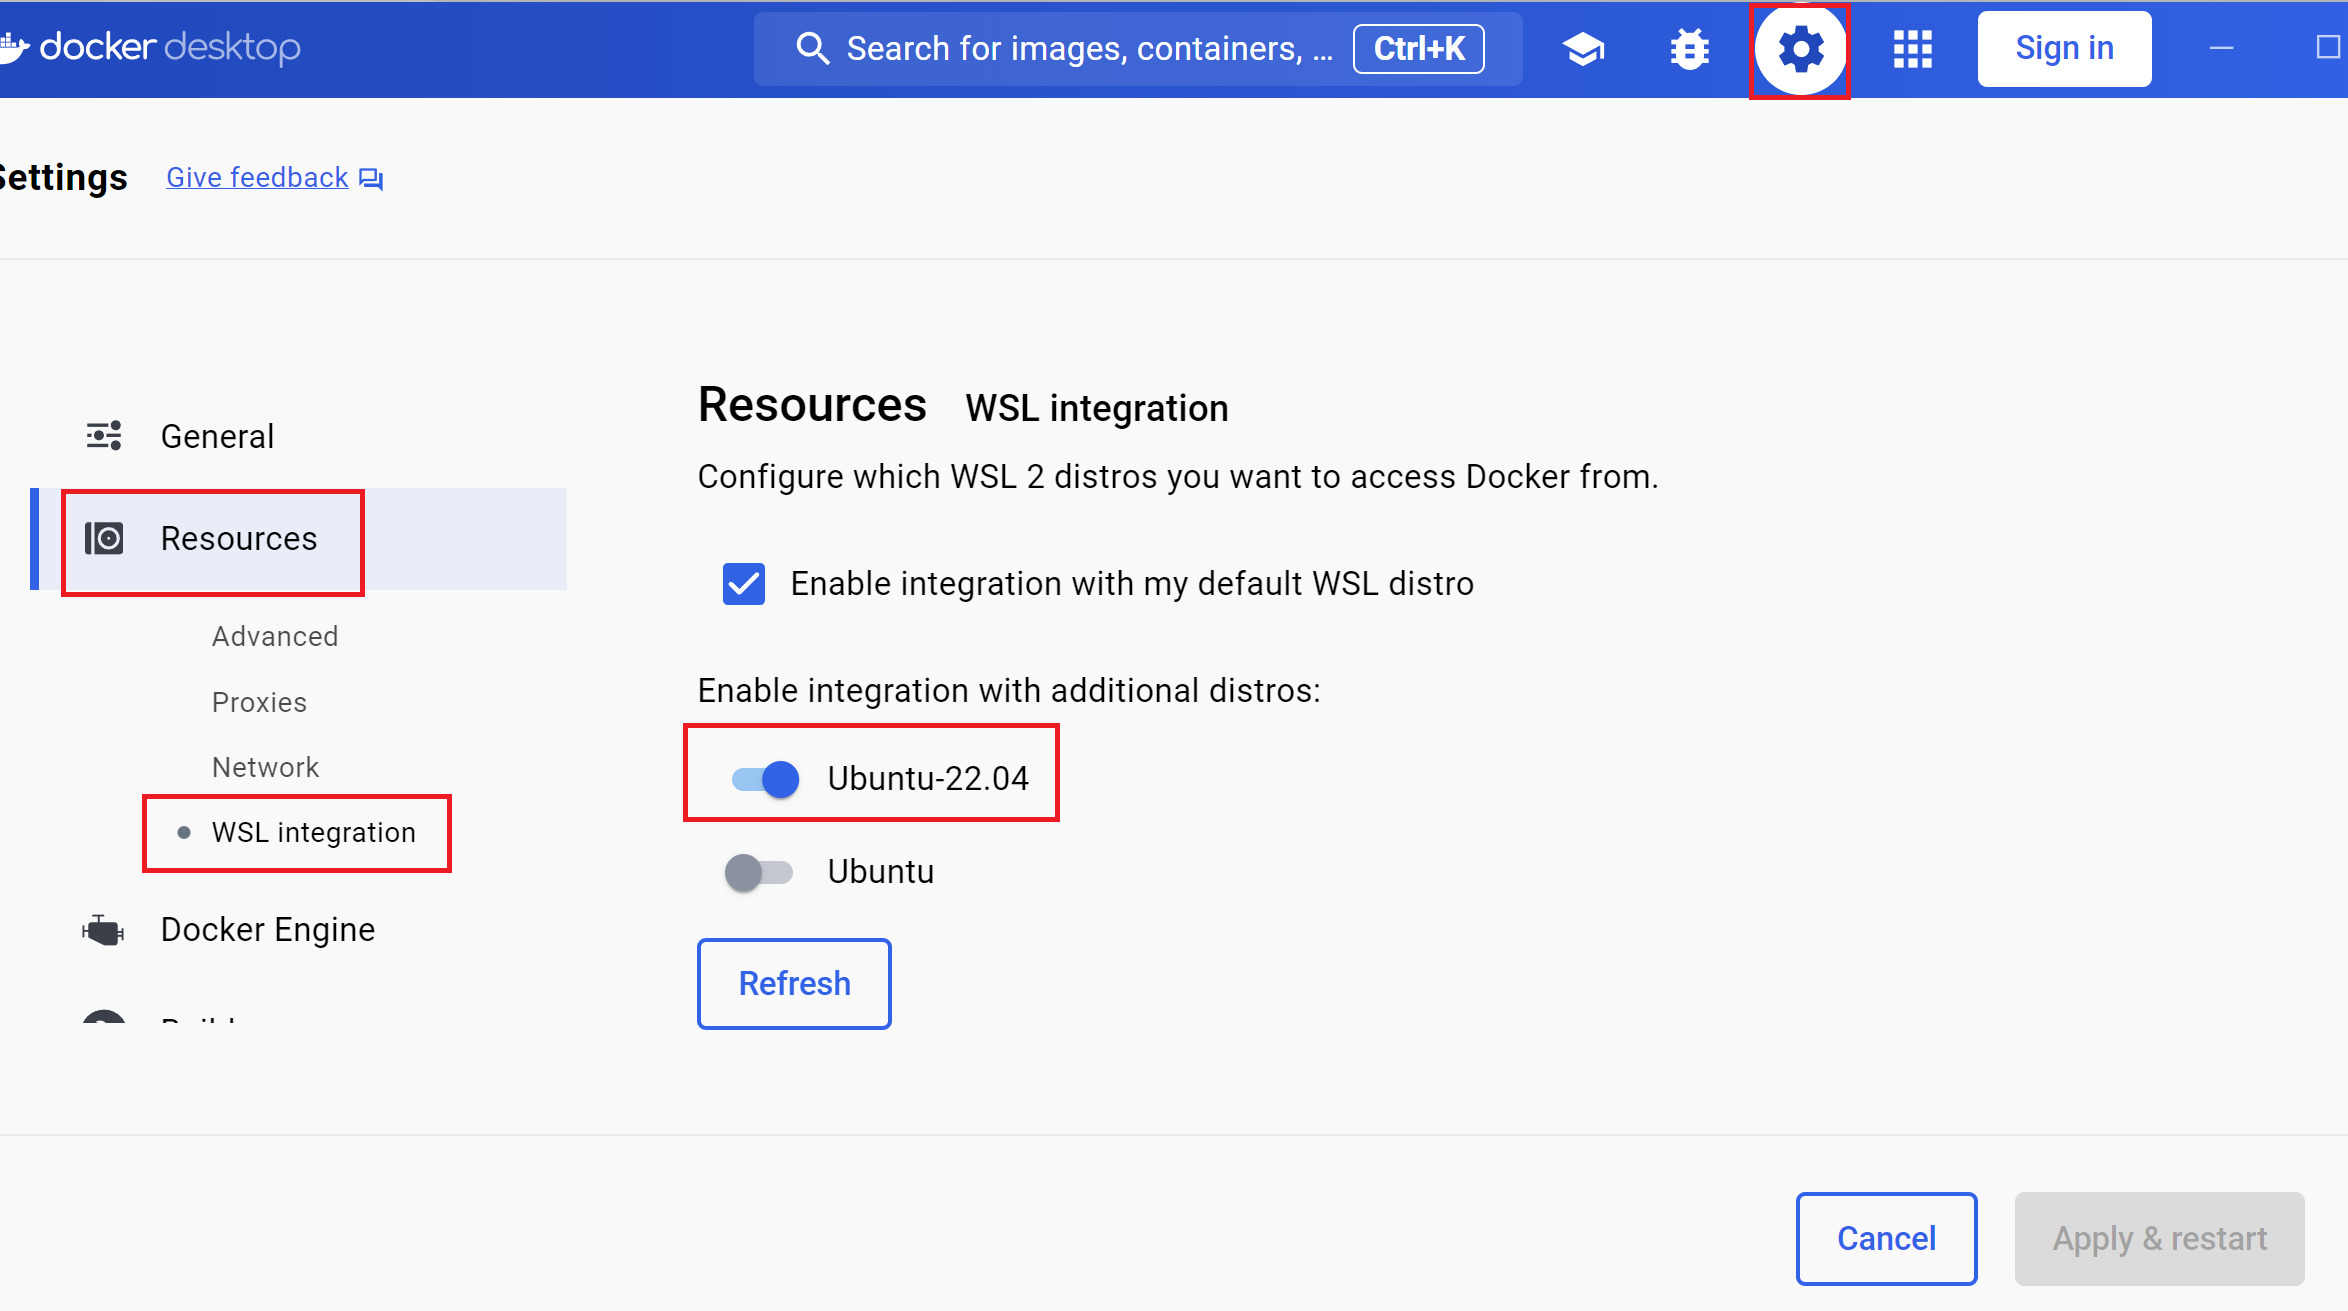Click the Troubleshoot bug icon
This screenshot has width=2348, height=1311.
click(1690, 49)
